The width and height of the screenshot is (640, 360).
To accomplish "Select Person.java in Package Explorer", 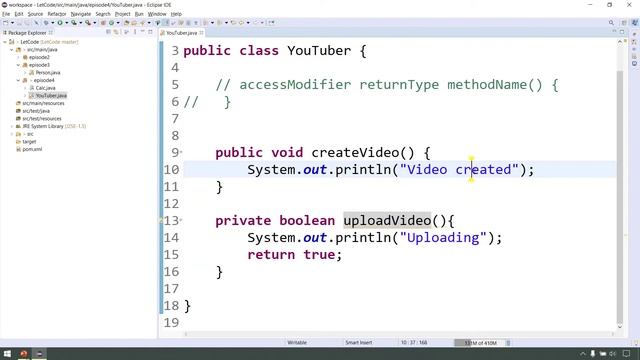I will coord(48,73).
